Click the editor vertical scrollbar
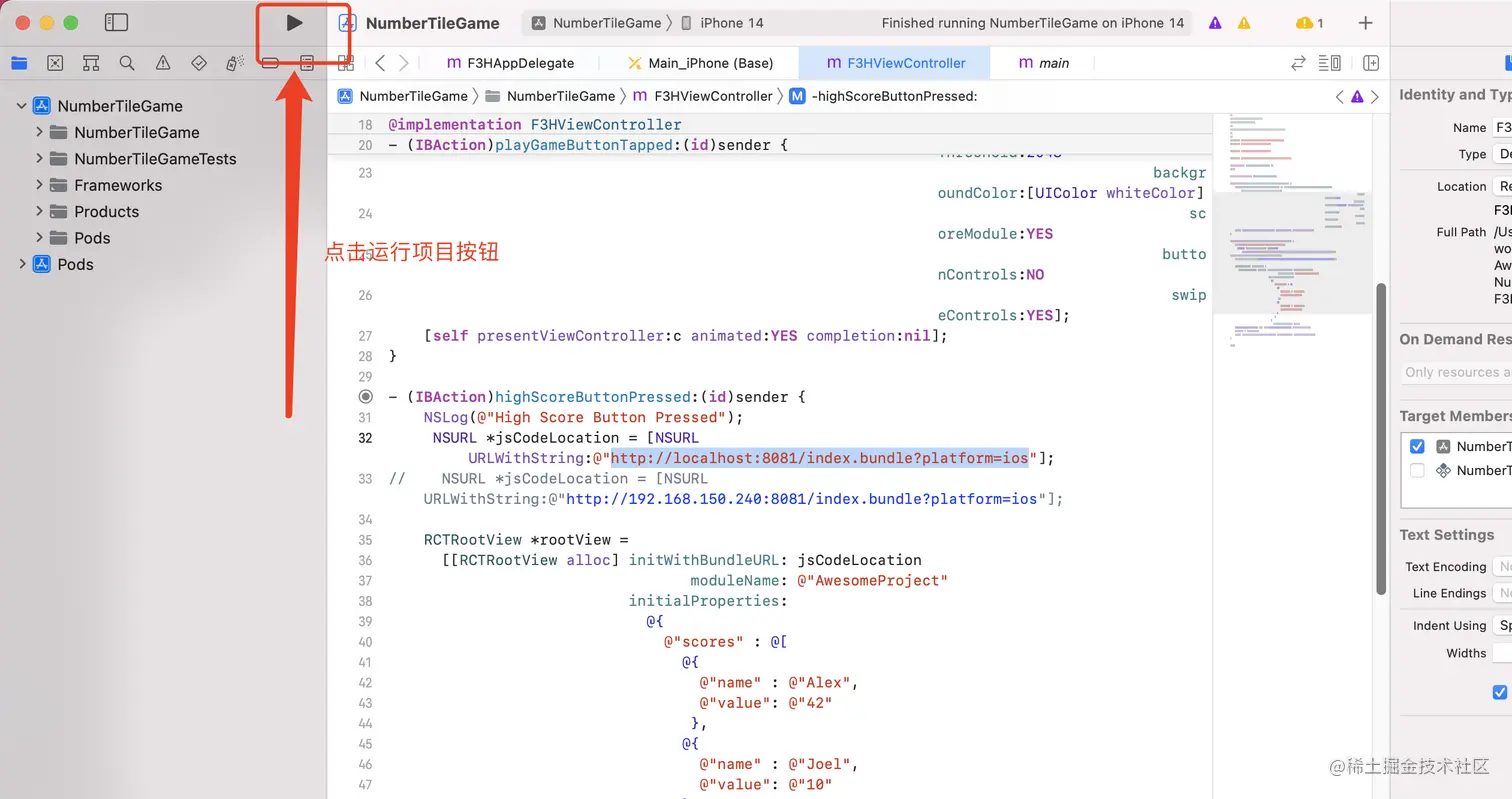The width and height of the screenshot is (1512, 799). pos(1382,439)
